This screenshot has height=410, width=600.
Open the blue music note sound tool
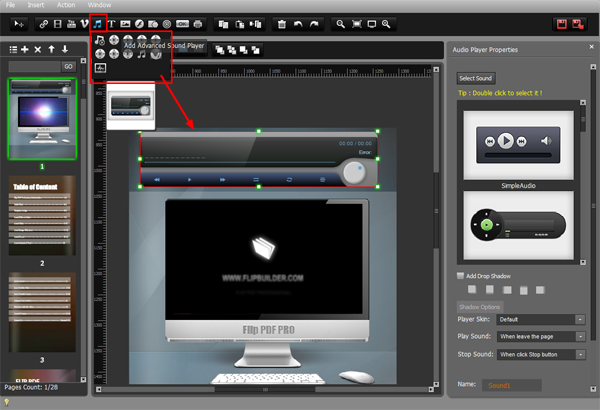pos(98,24)
